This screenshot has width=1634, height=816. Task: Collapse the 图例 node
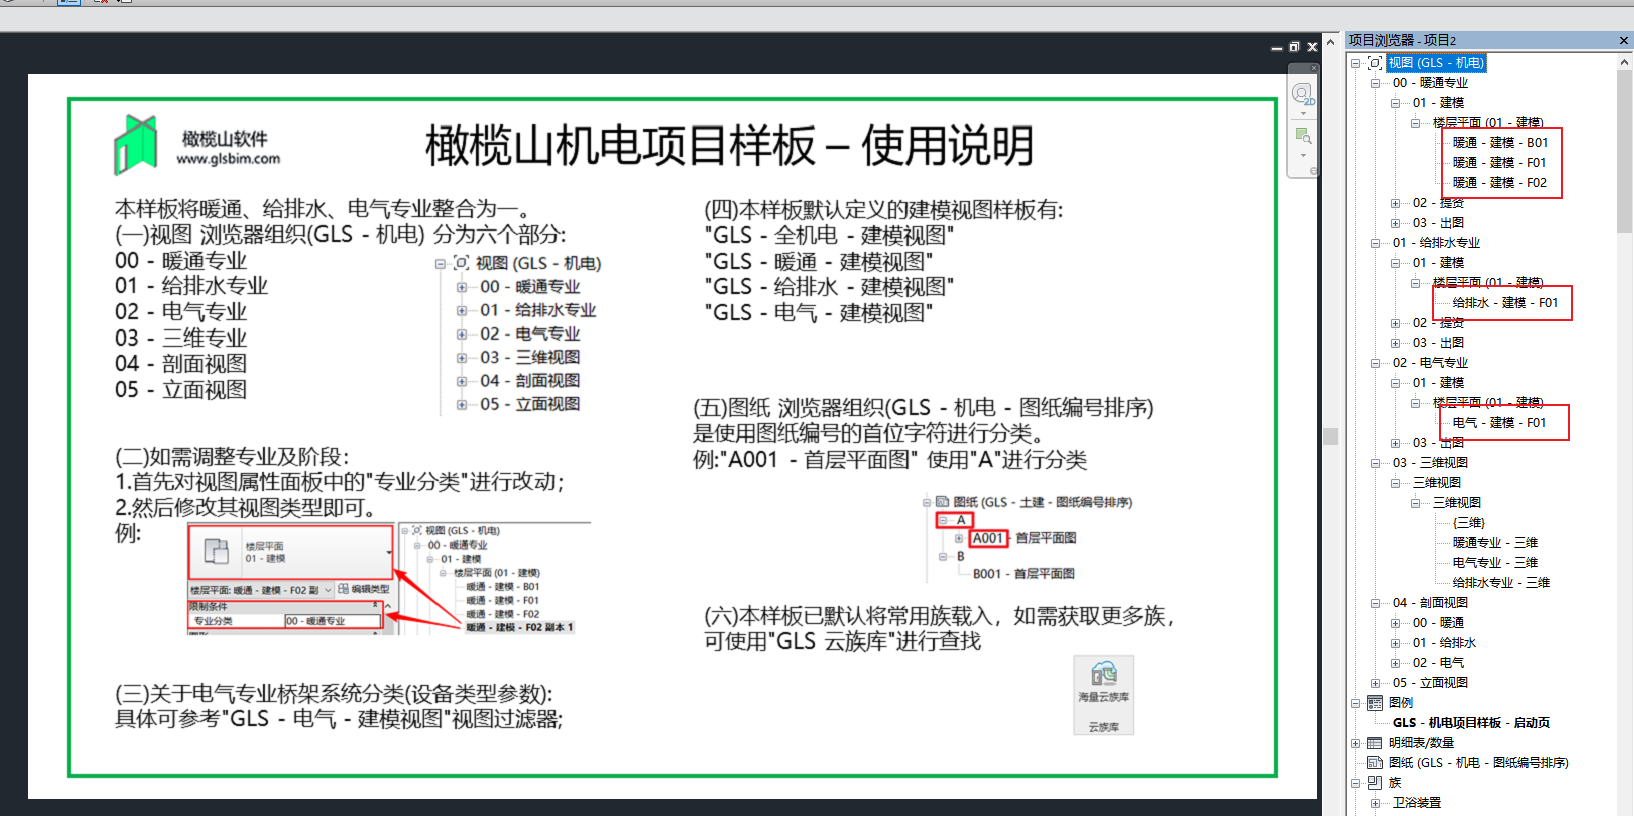(x=1356, y=703)
